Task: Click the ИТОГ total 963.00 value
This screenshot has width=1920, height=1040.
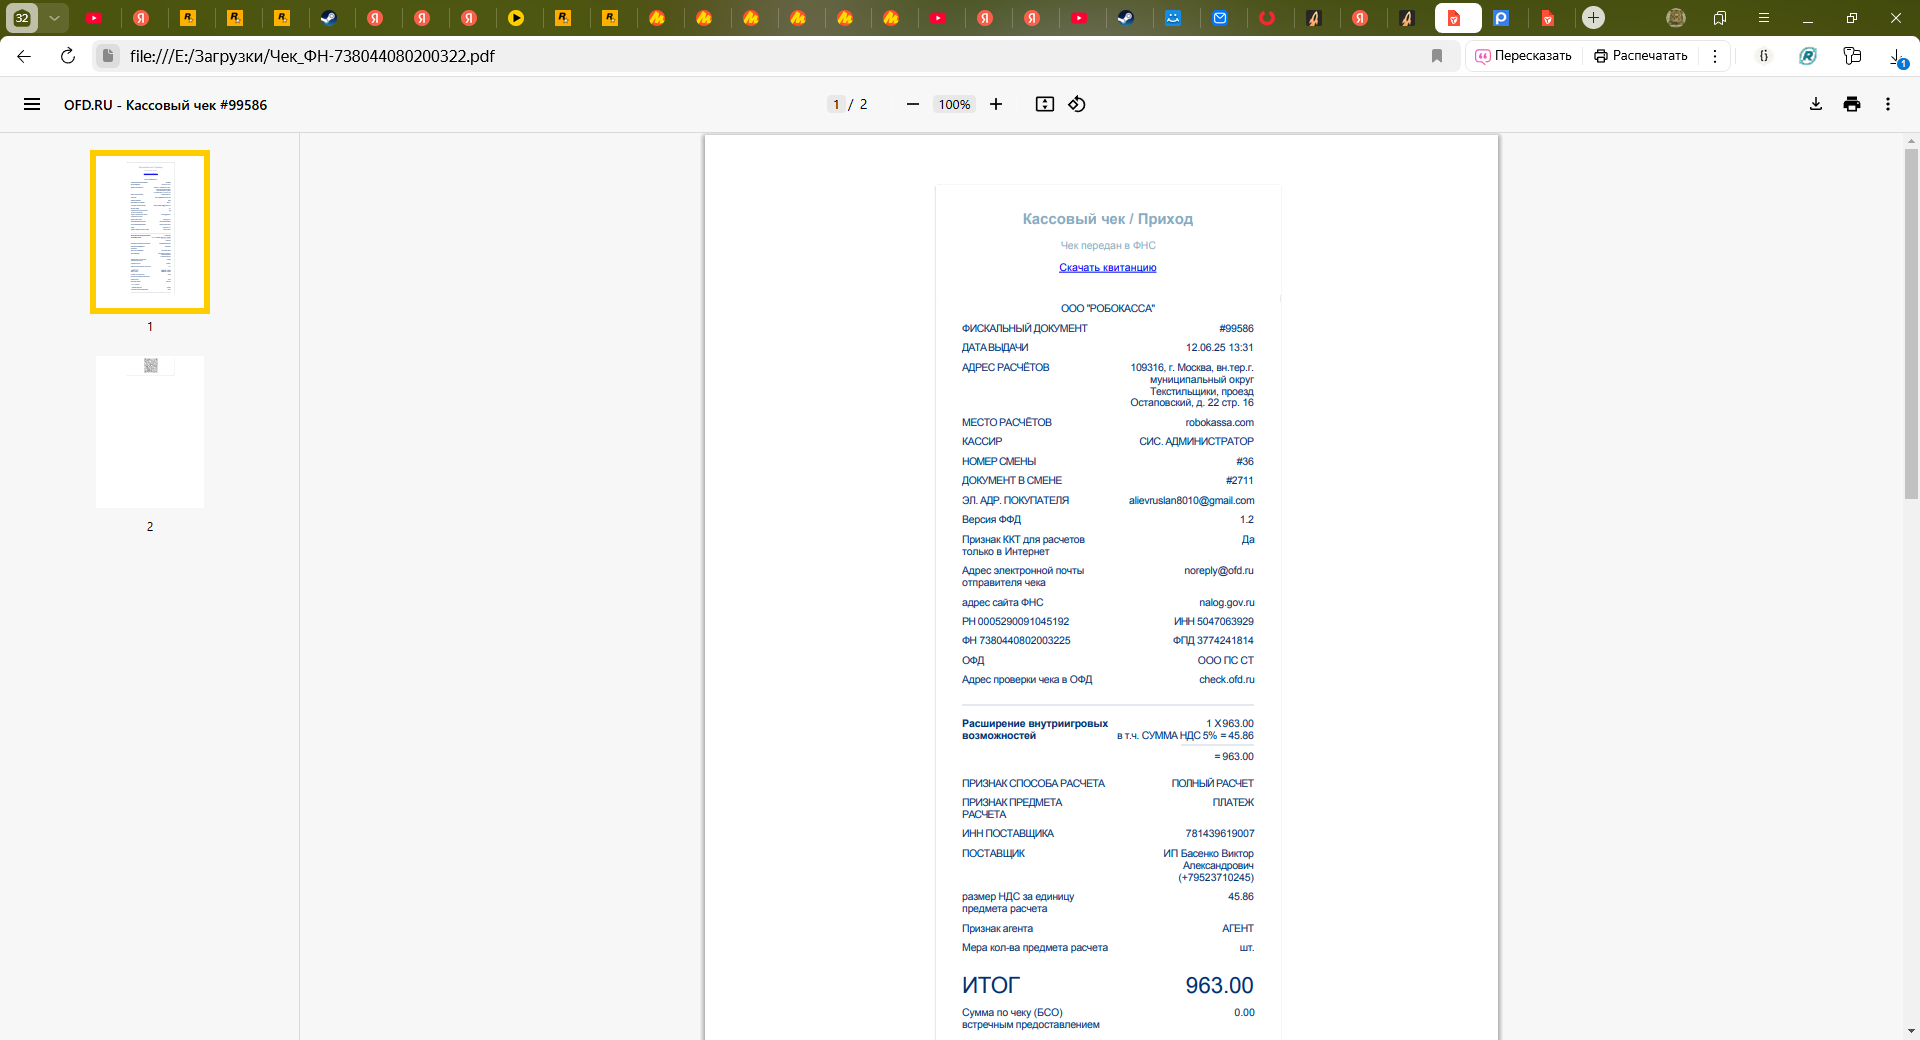Action: [x=1219, y=986]
